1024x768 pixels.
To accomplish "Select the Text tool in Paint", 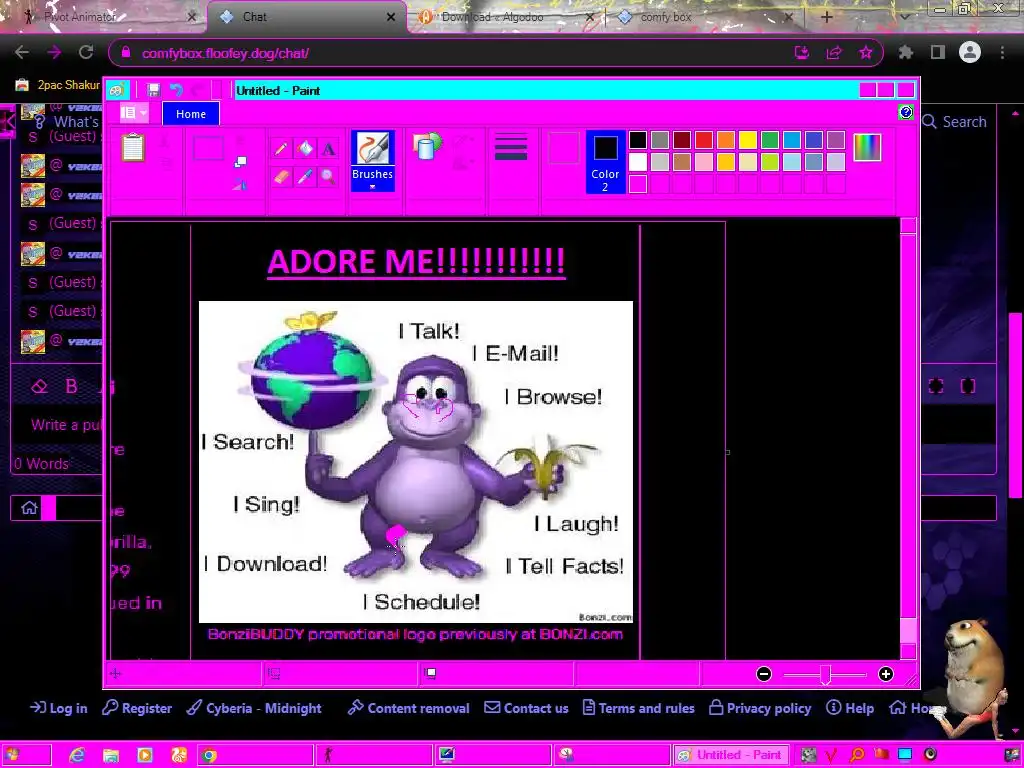I will tap(328, 149).
